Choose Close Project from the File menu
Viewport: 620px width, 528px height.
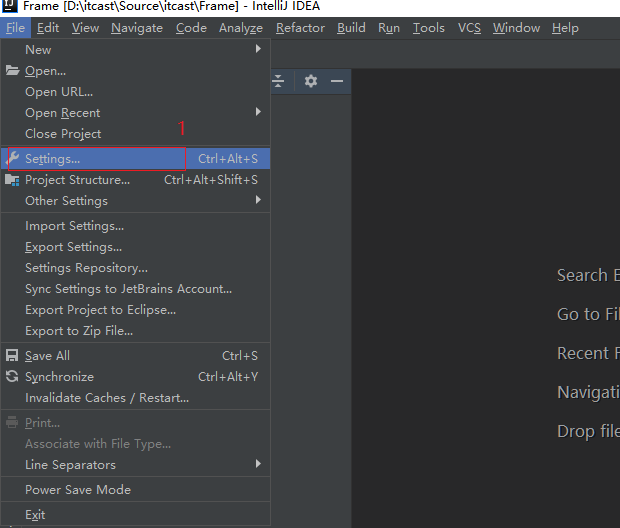[63, 134]
